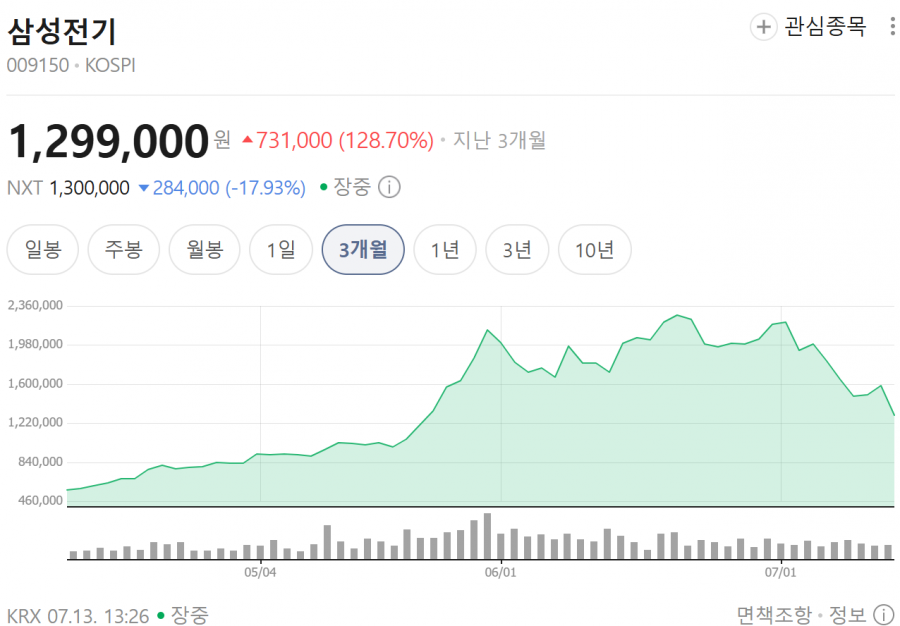Open the 면책조항 disclaimer link

(774, 615)
